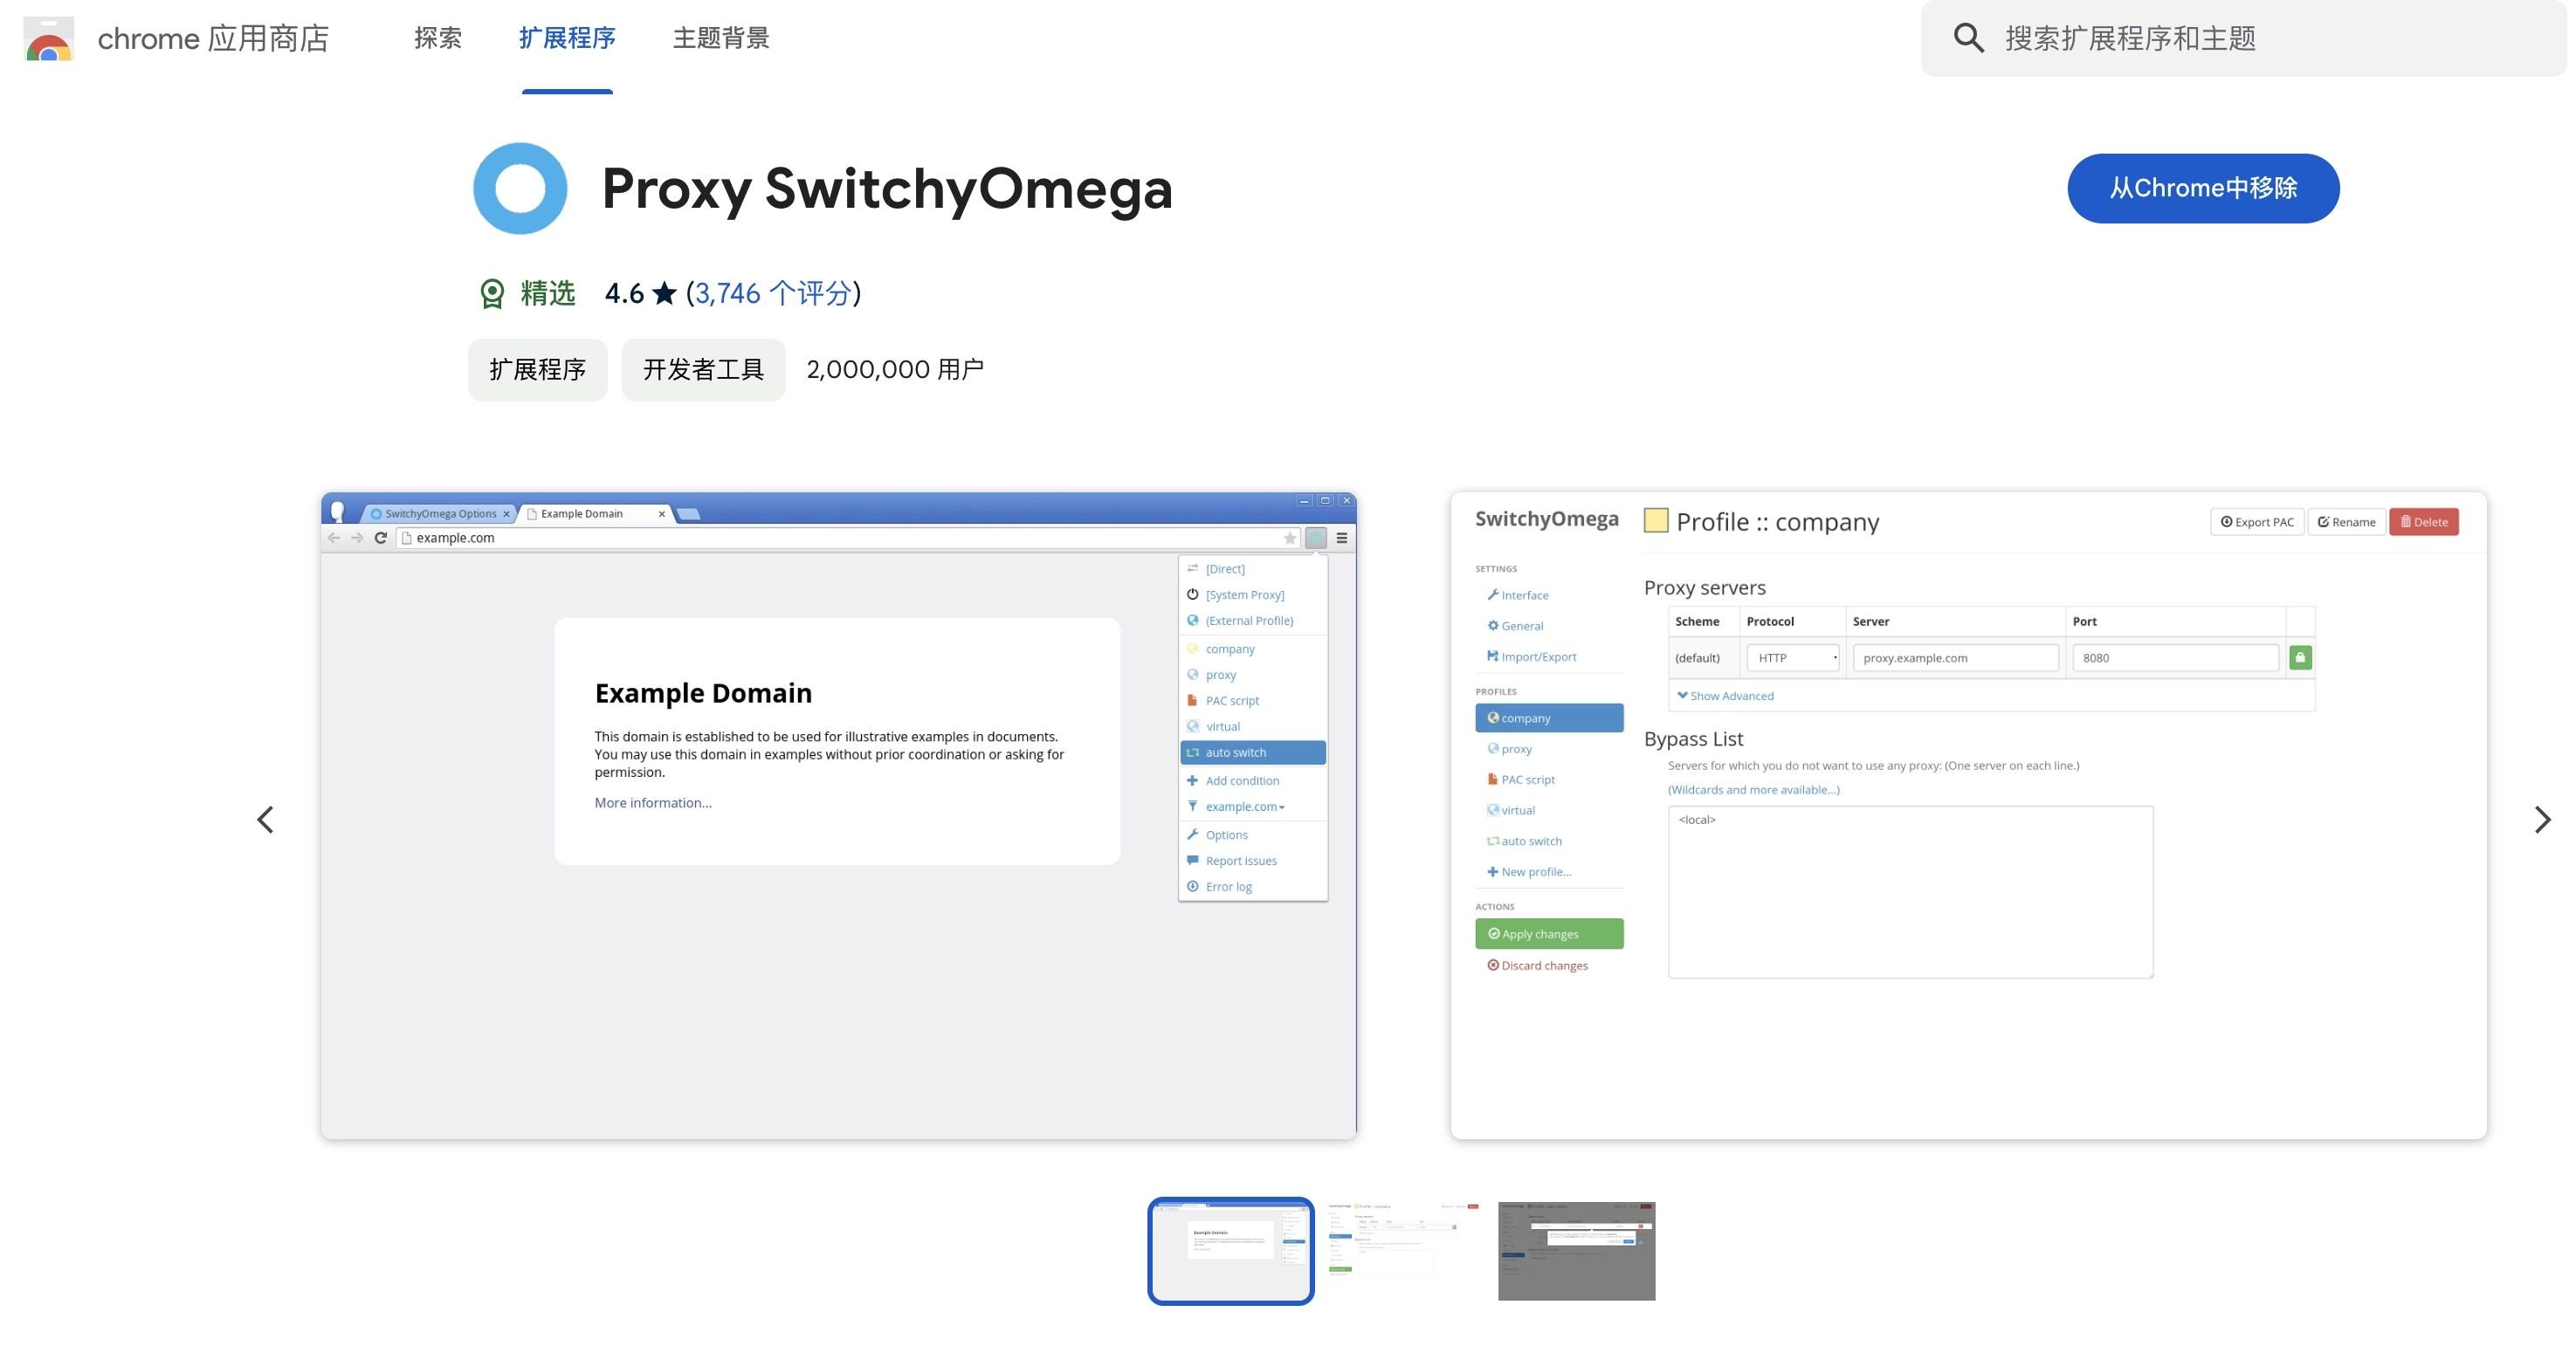Select the first screenshot thumbnail
Screen dimensions: 2576x1353
(1230, 1251)
